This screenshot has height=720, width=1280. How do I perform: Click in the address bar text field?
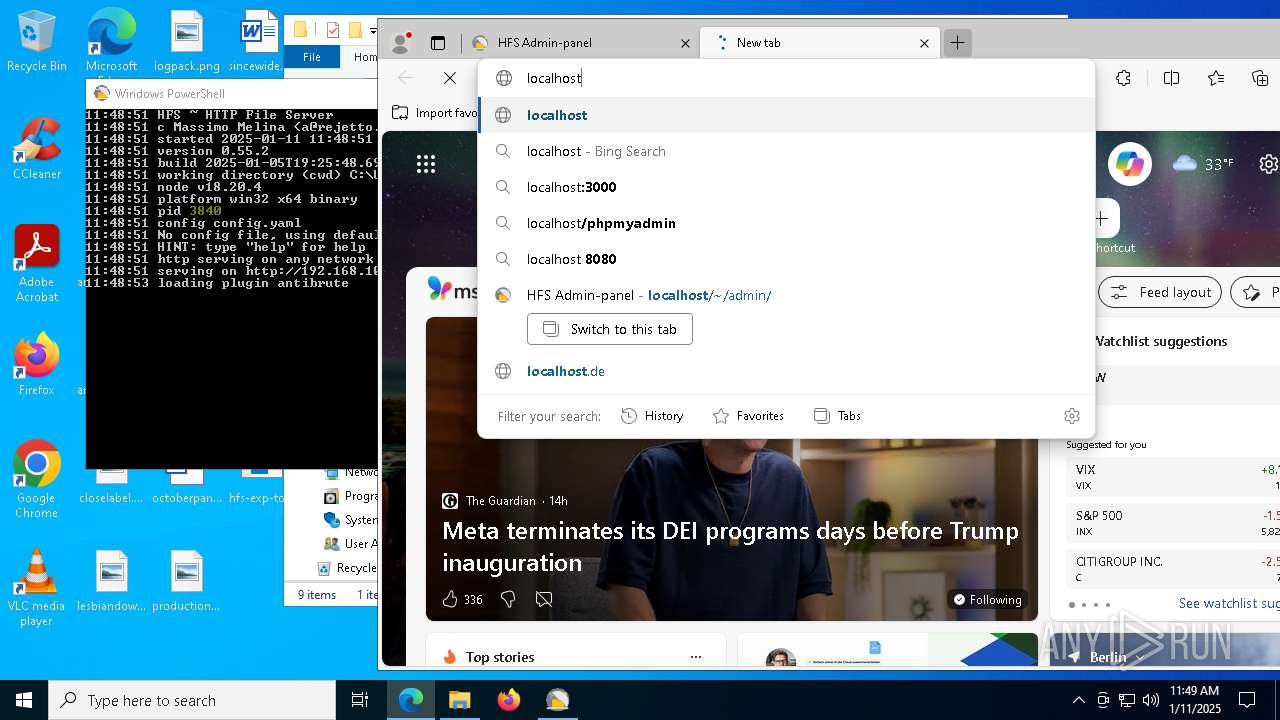pos(786,78)
